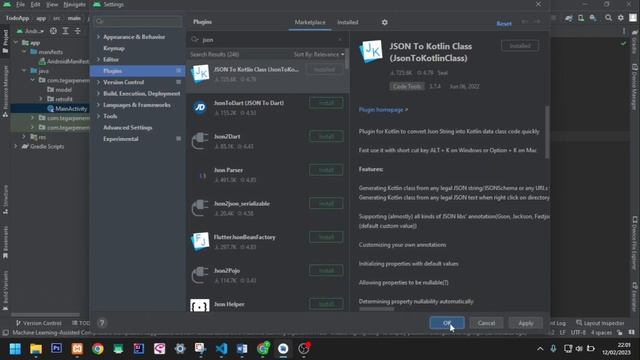Install the FlutterJsonBeanFactory plugin
This screenshot has width=640, height=360.
(326, 237)
